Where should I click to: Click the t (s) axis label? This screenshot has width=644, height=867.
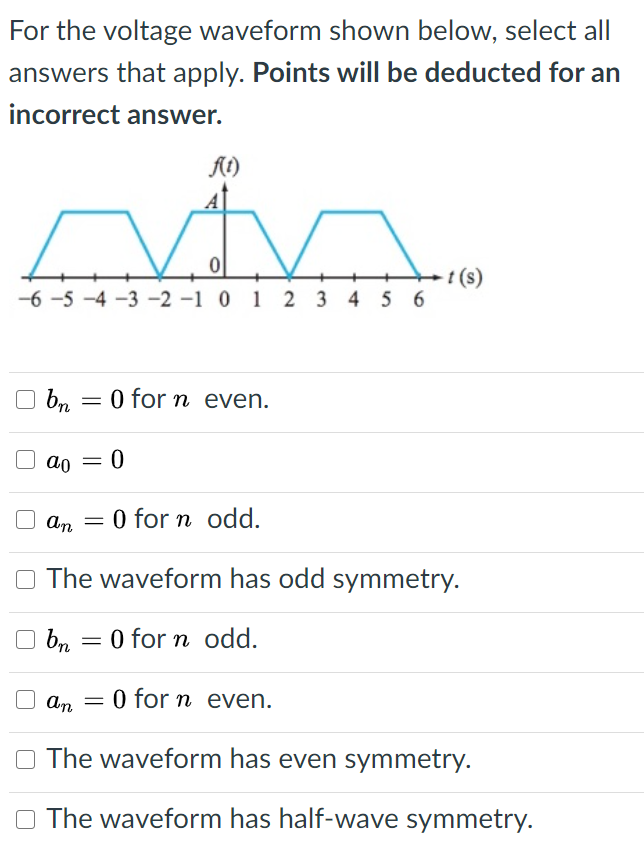coord(464,277)
